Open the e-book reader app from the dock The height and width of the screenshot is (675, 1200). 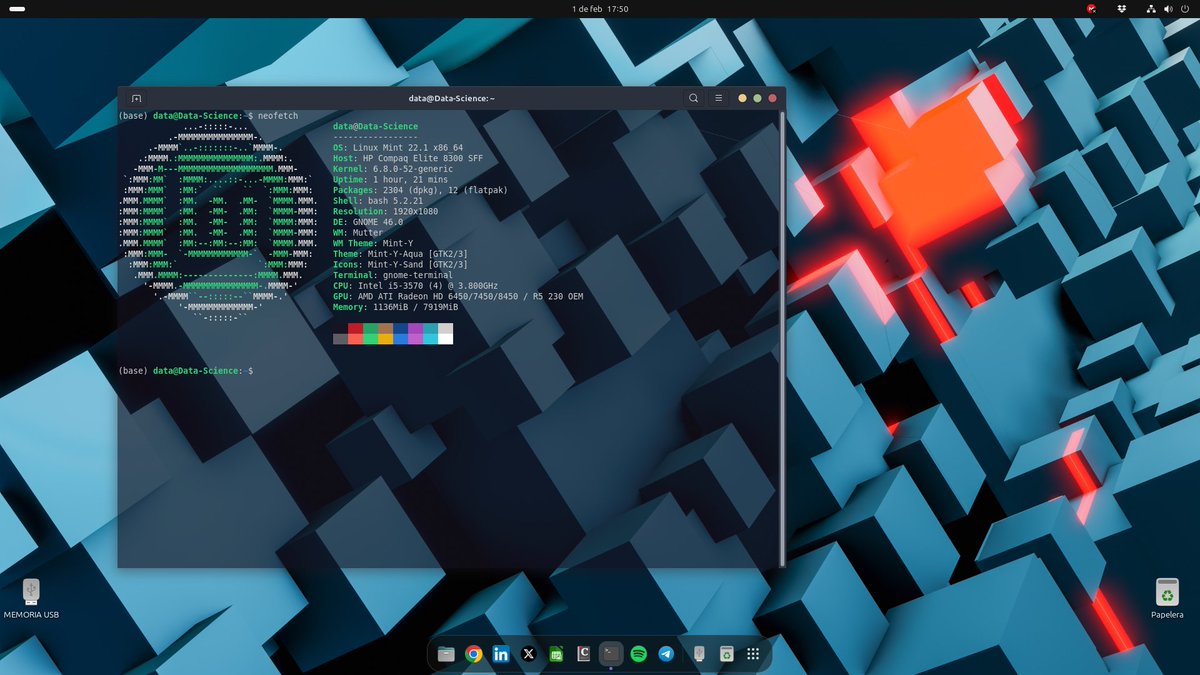583,654
